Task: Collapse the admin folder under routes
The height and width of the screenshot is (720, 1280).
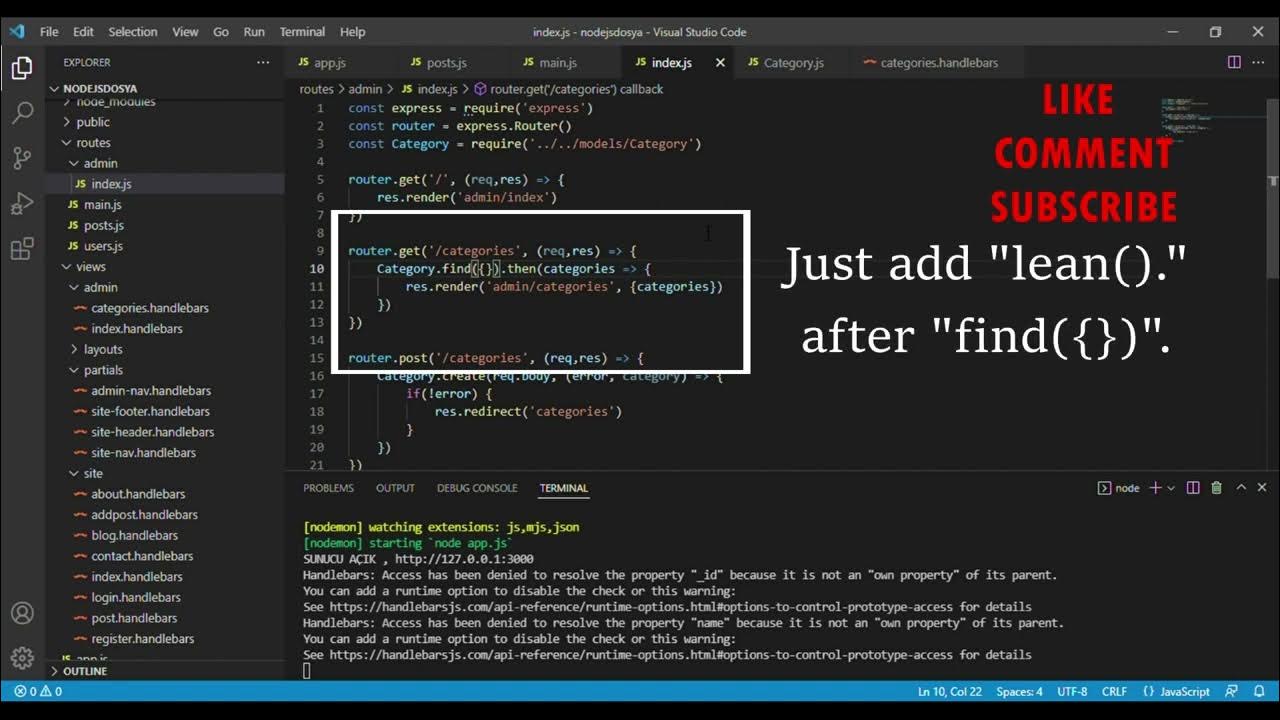Action: point(165,163)
